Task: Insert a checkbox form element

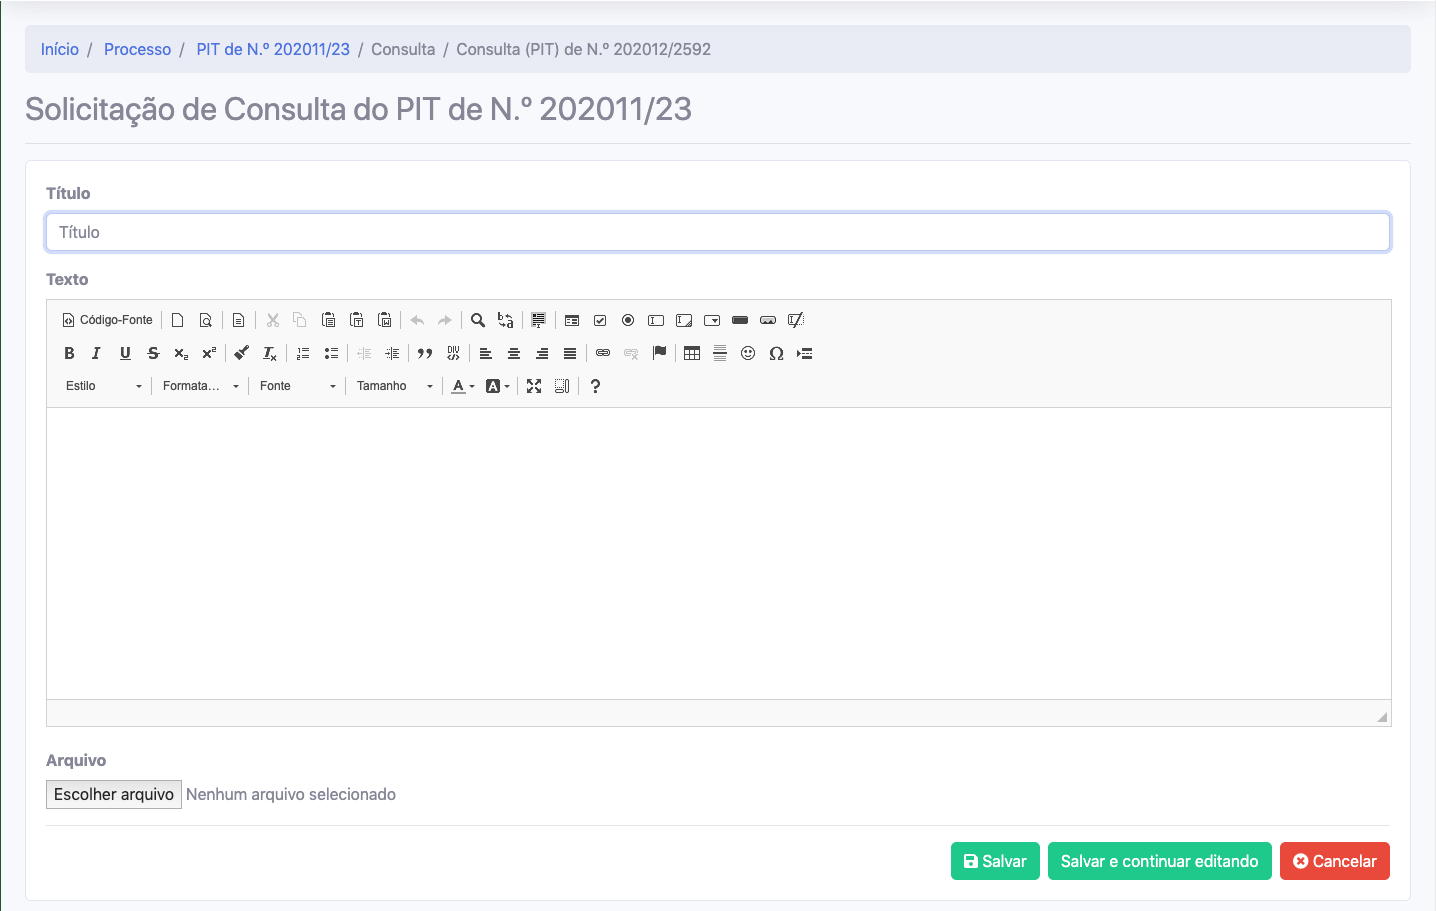Action: click(600, 320)
